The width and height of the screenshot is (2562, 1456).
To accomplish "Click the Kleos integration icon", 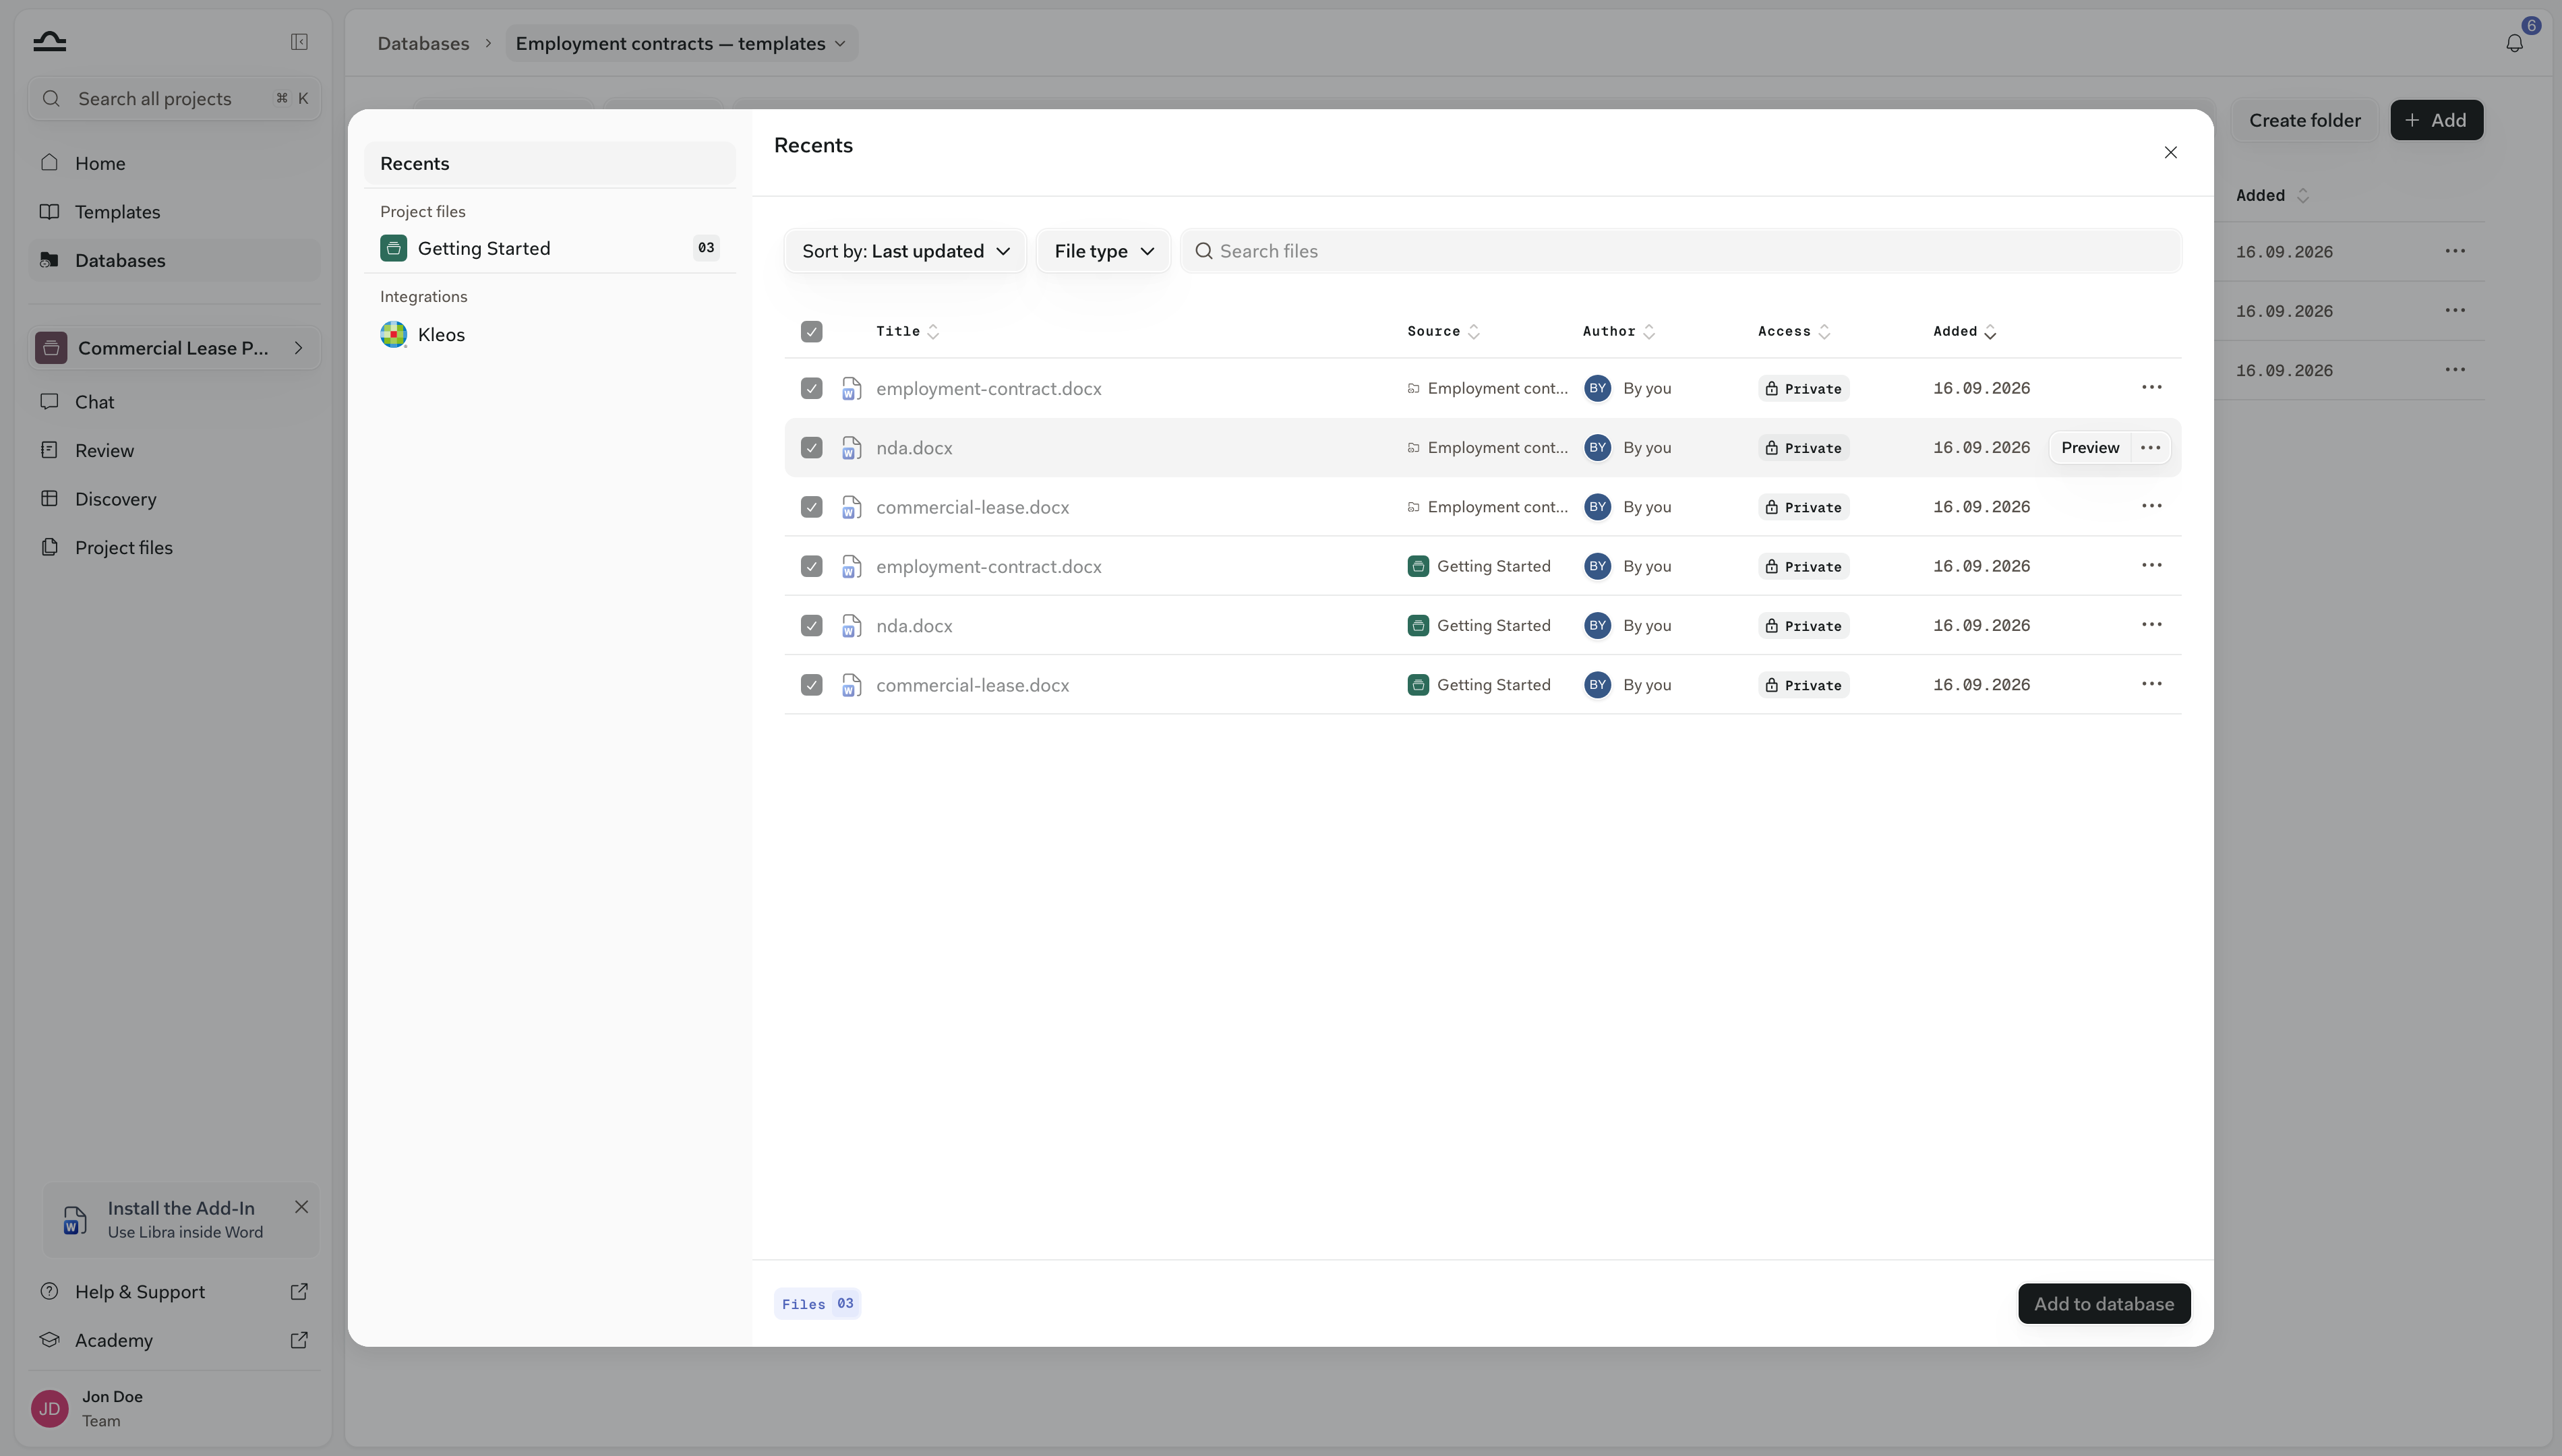I will [393, 334].
